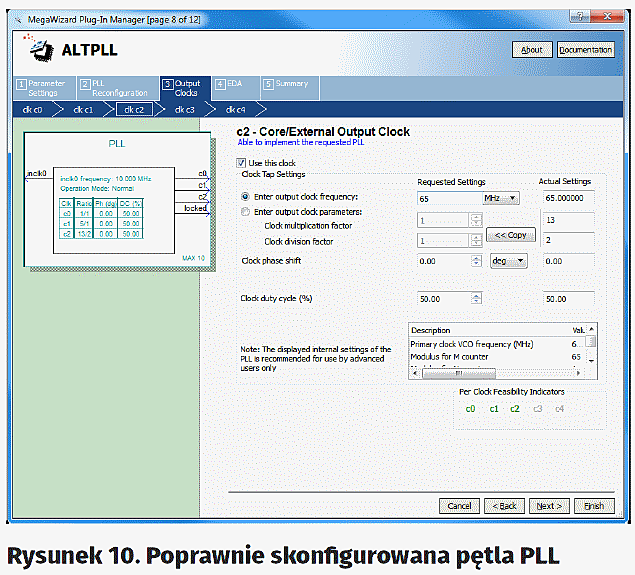Open the Documentation page
The height and width of the screenshot is (575, 635).
(585, 50)
